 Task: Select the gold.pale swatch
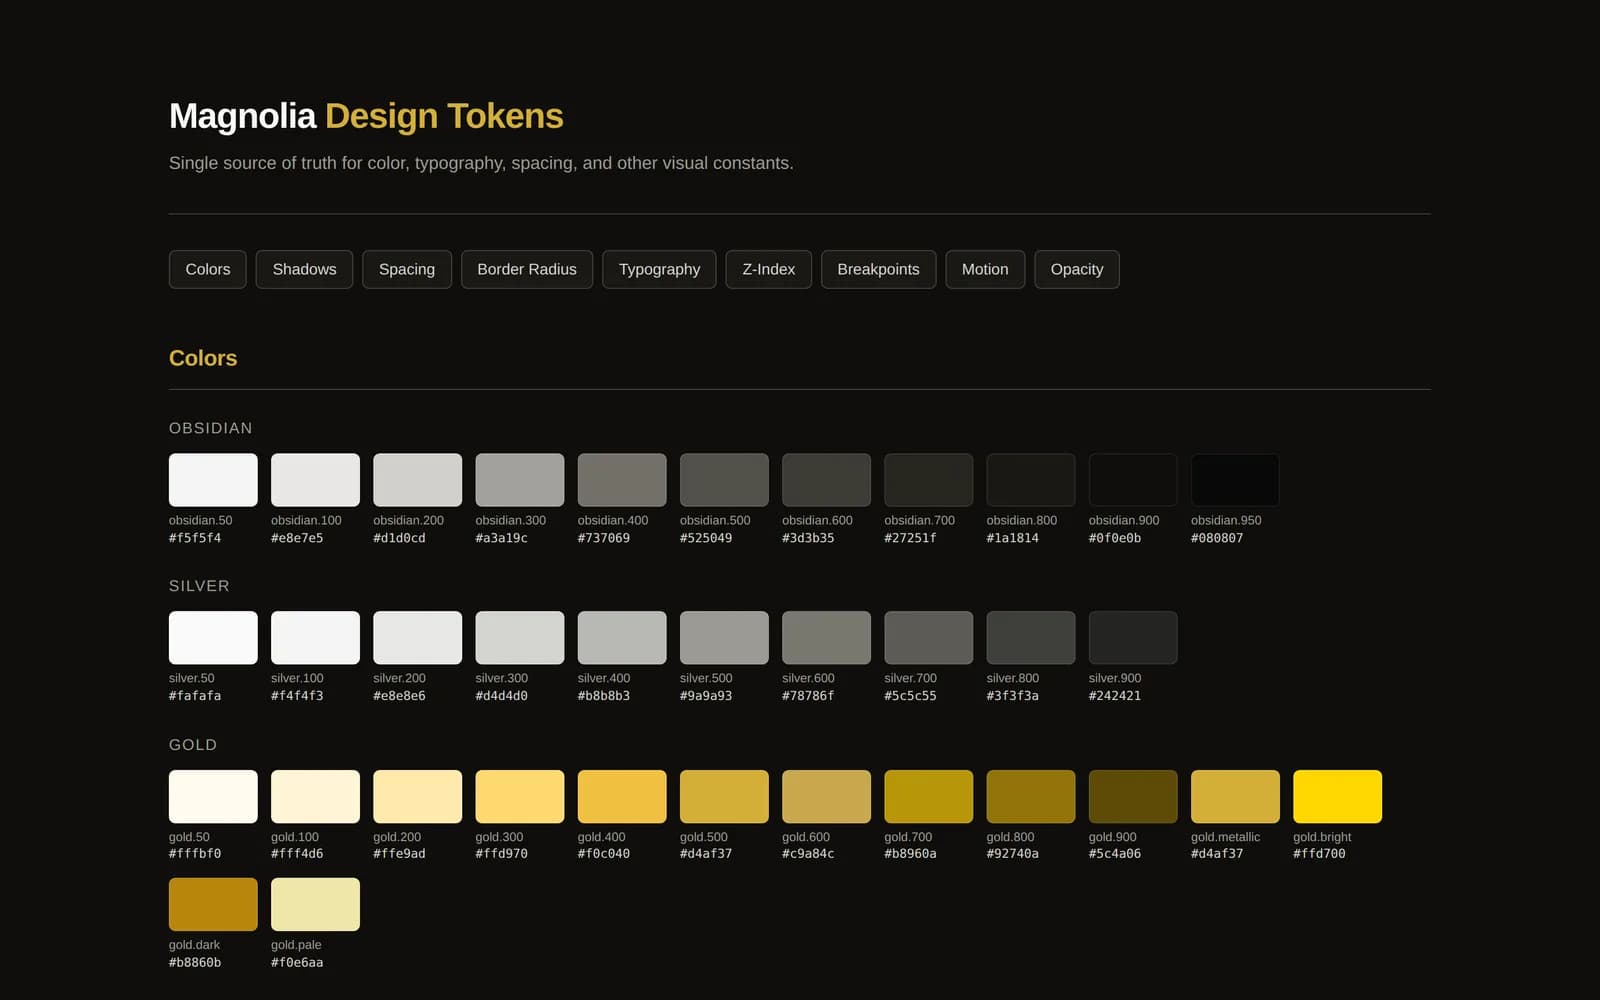[315, 905]
